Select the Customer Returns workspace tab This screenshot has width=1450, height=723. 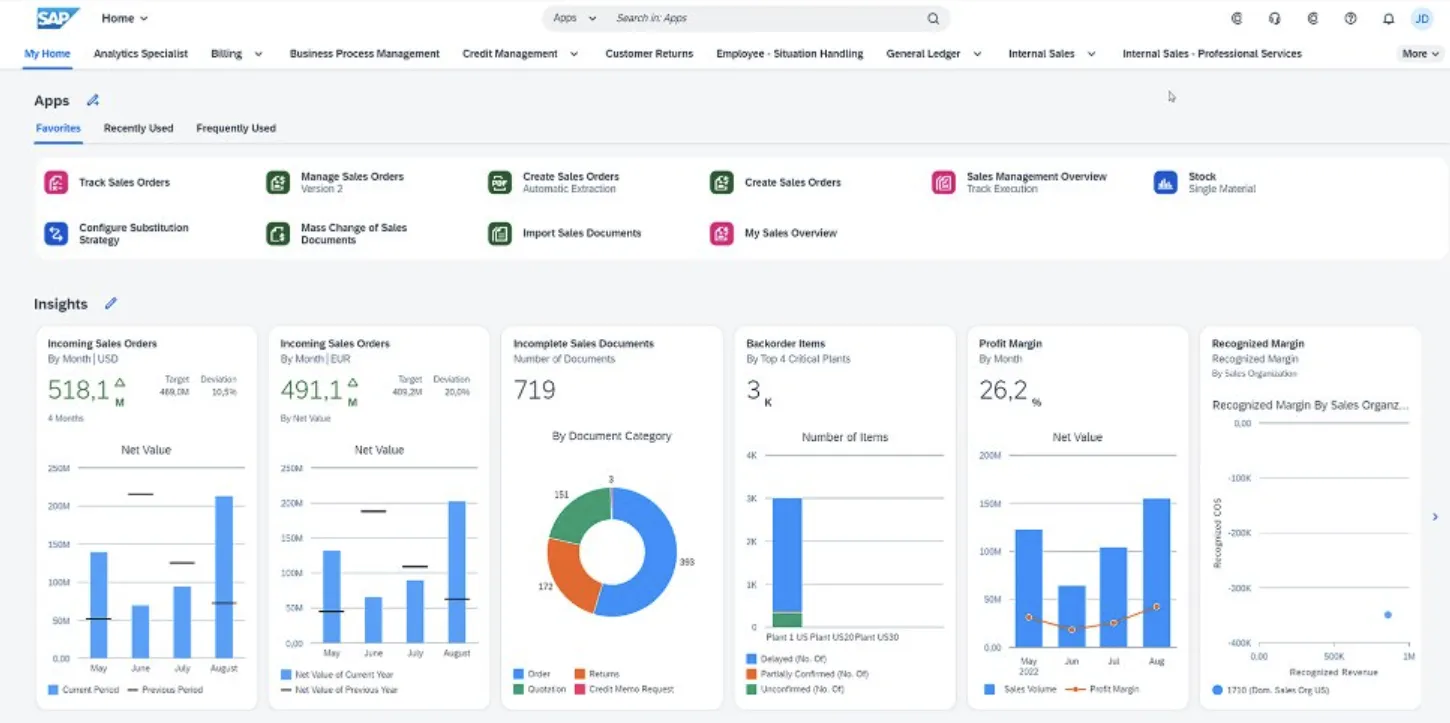[649, 53]
